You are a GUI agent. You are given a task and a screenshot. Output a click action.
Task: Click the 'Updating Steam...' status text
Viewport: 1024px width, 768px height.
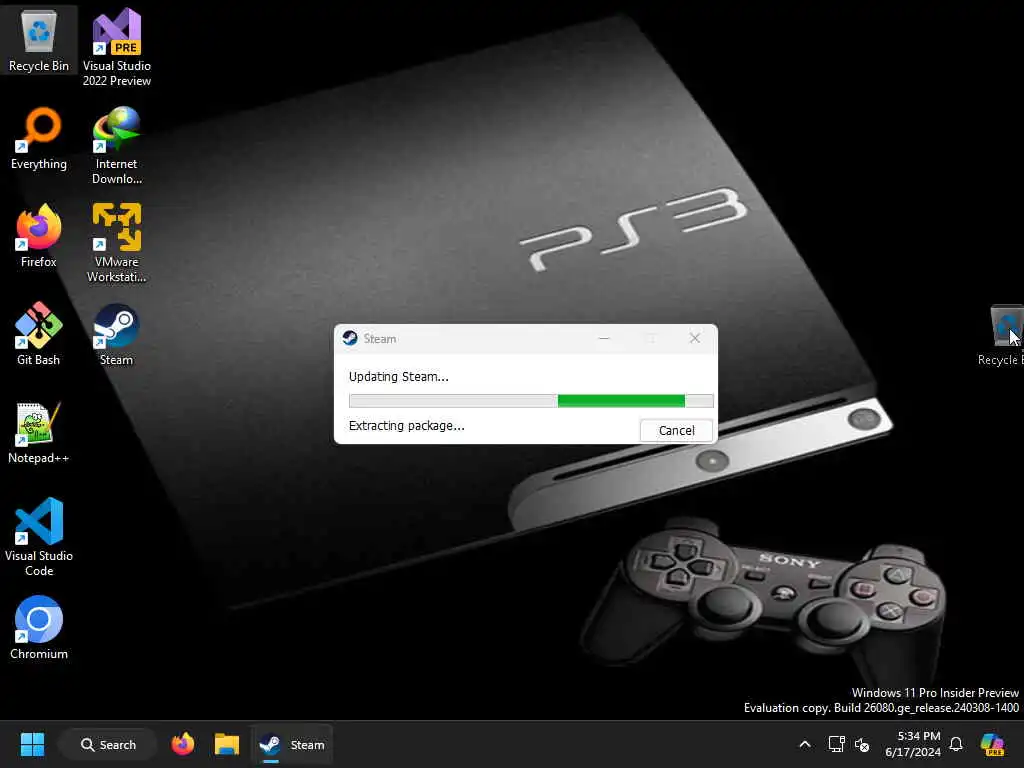click(x=398, y=377)
